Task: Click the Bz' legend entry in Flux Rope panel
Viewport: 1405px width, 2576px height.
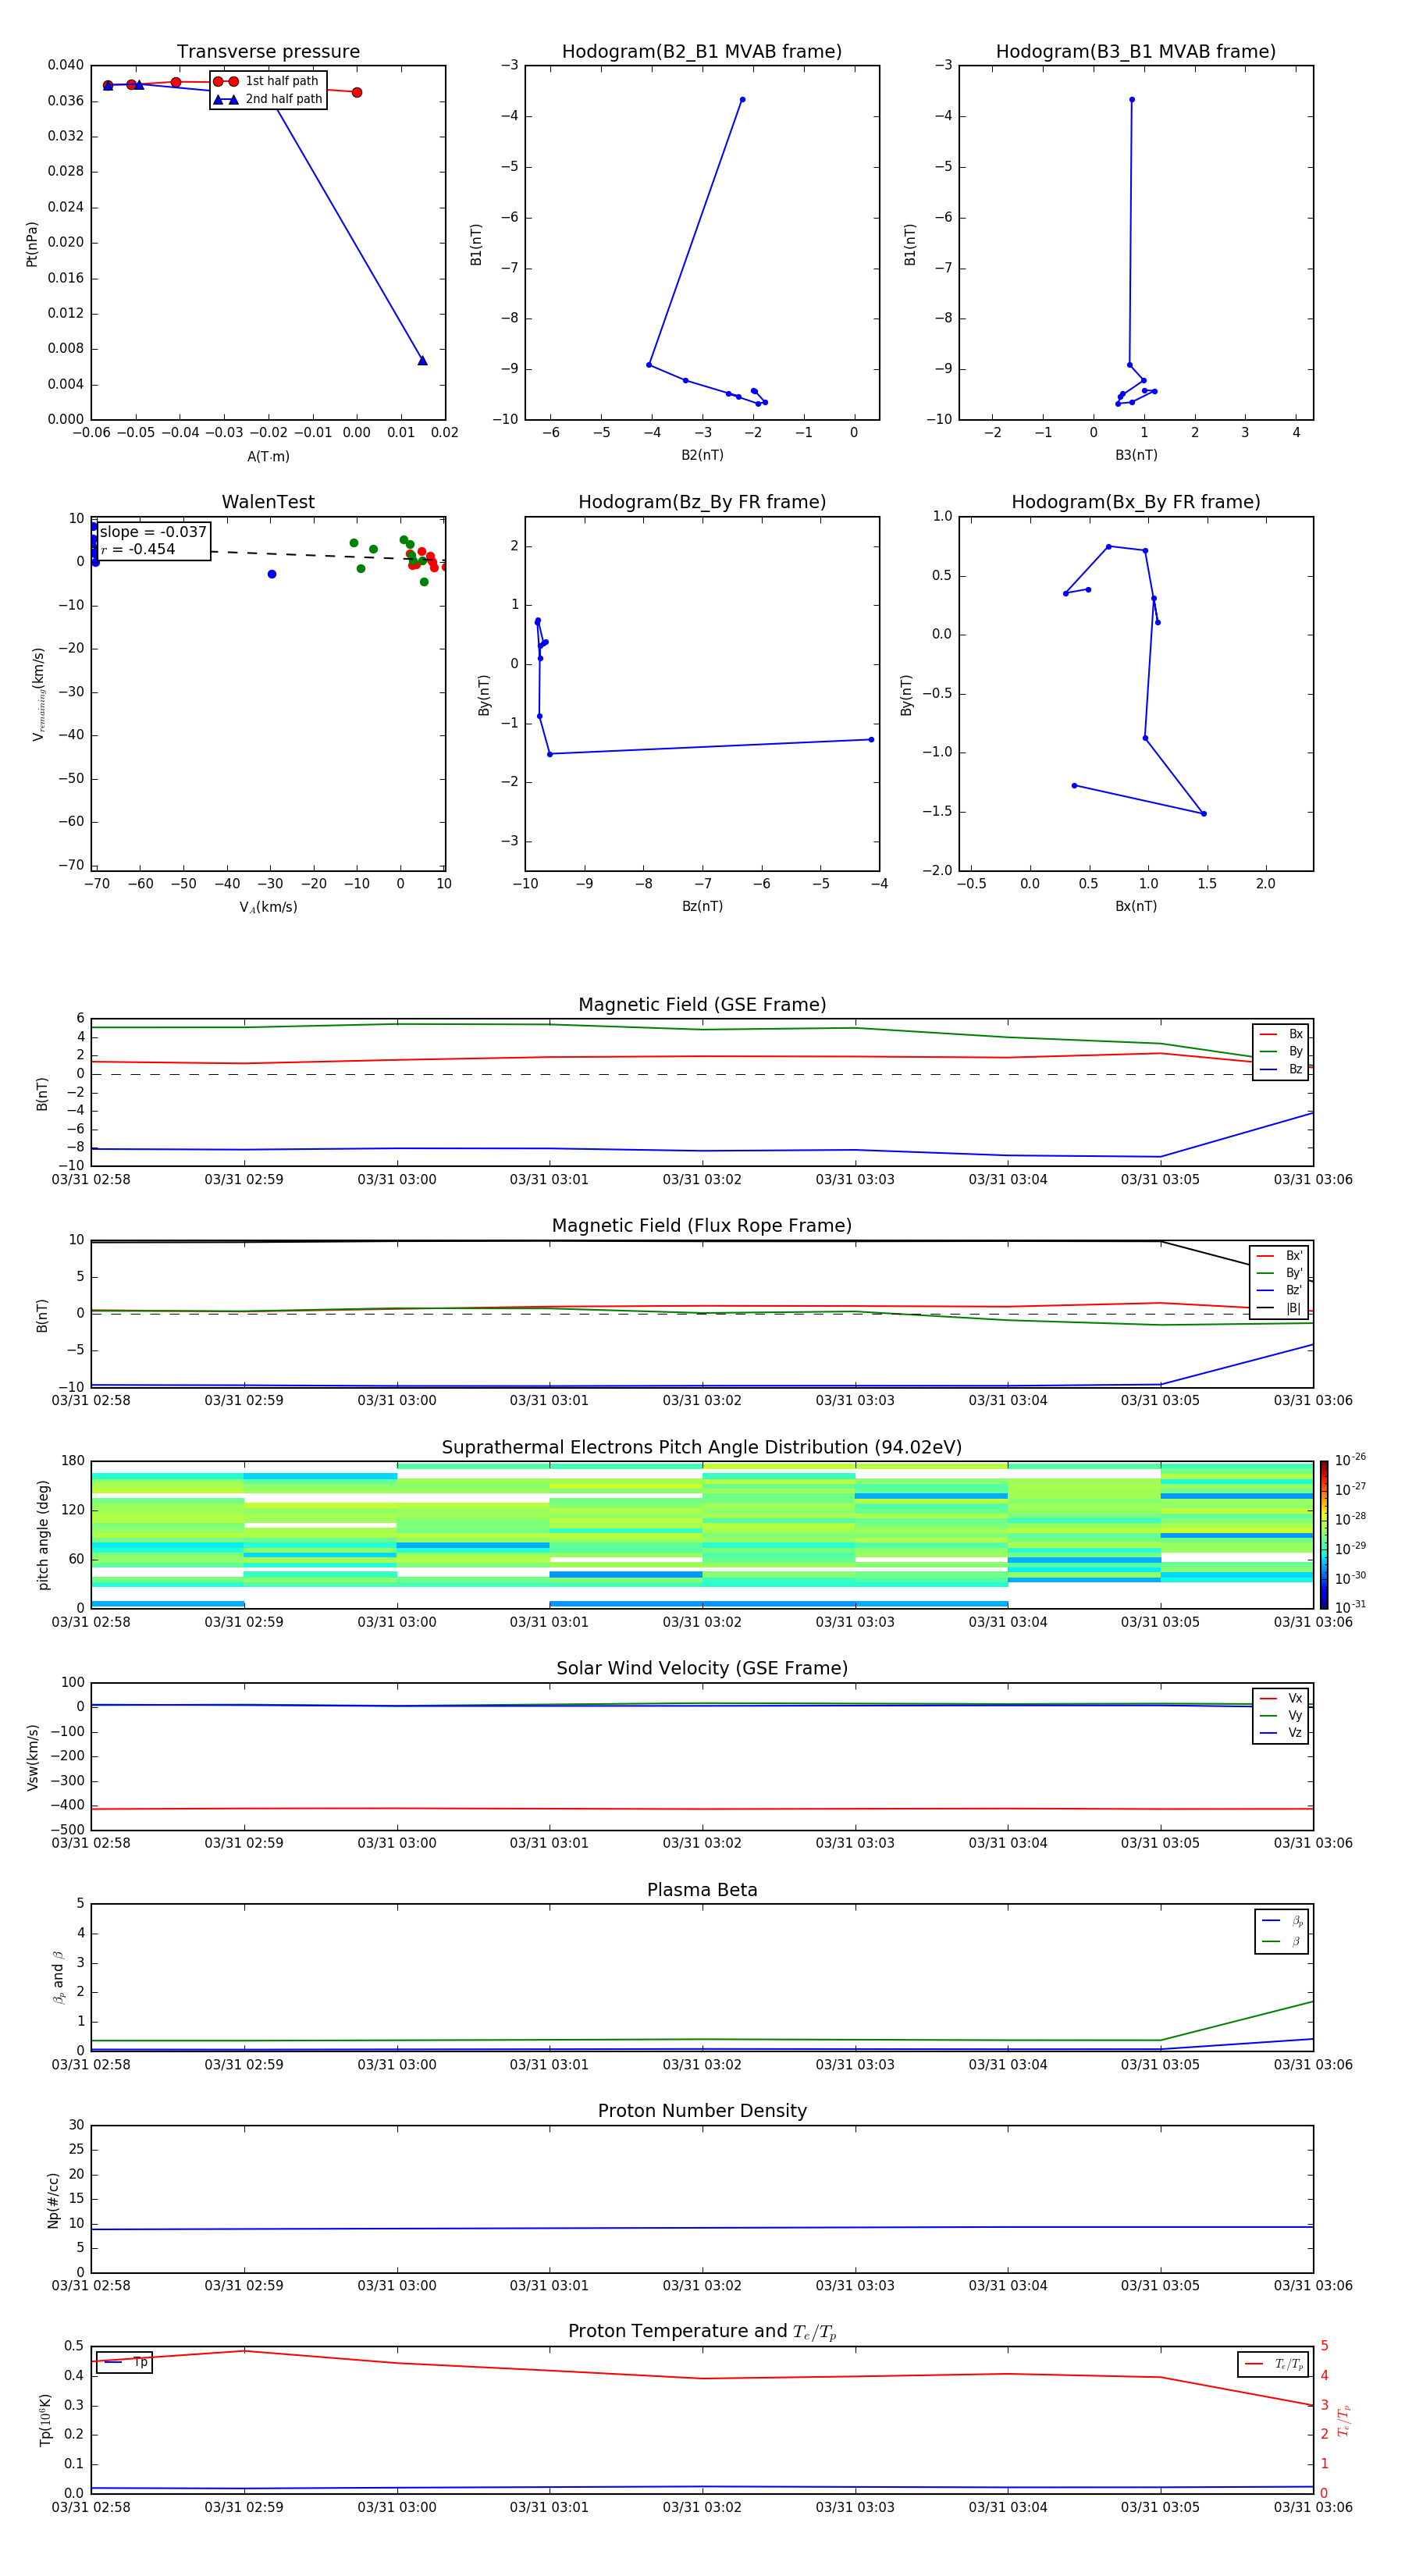Action: [x=1280, y=1291]
